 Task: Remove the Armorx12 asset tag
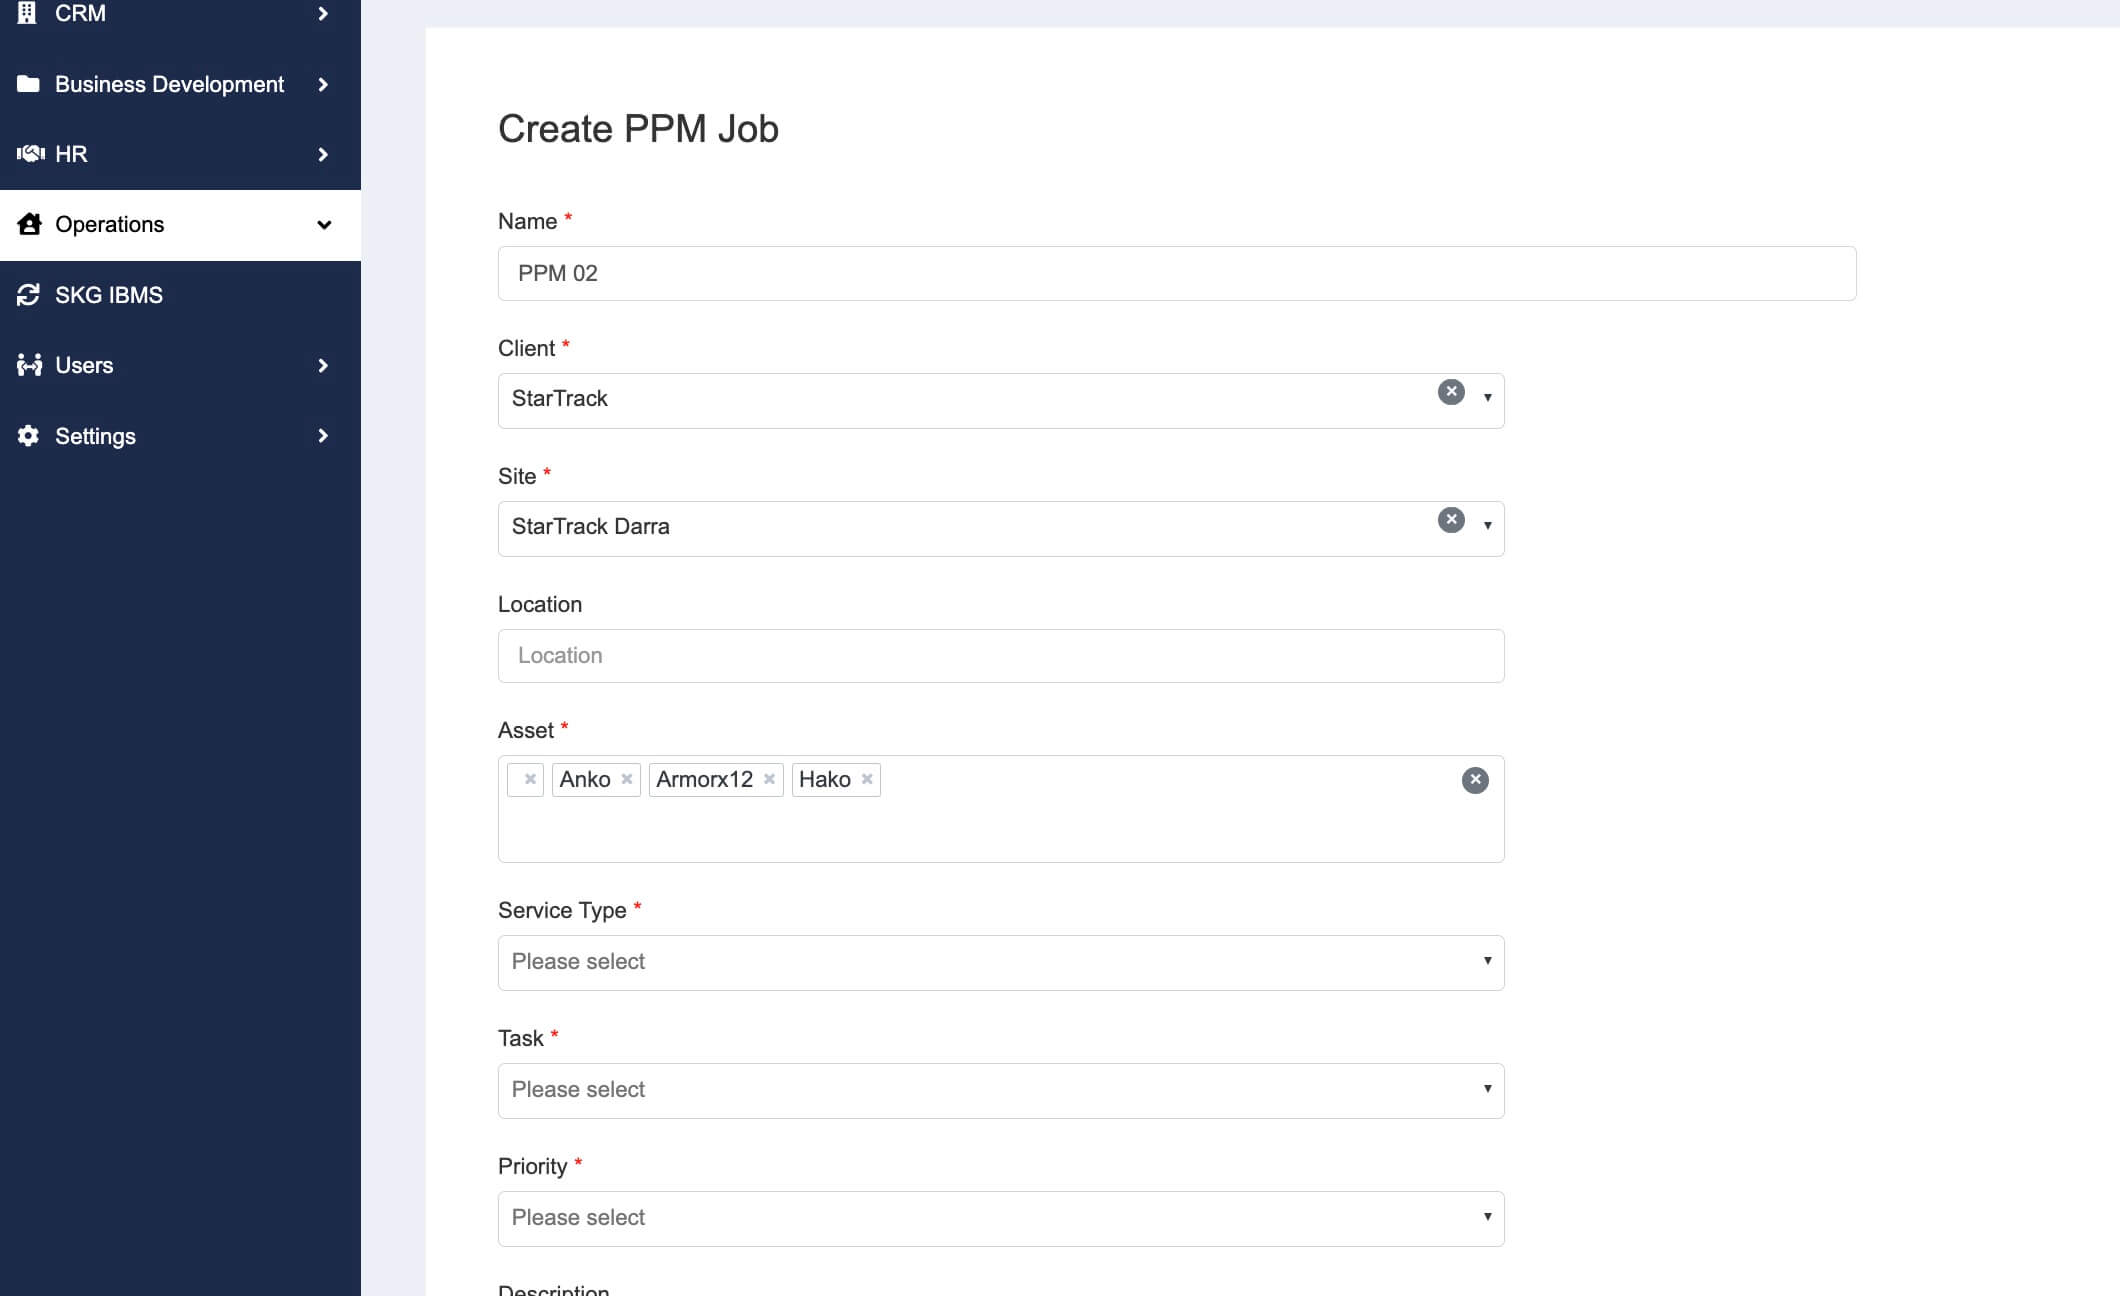[769, 779]
